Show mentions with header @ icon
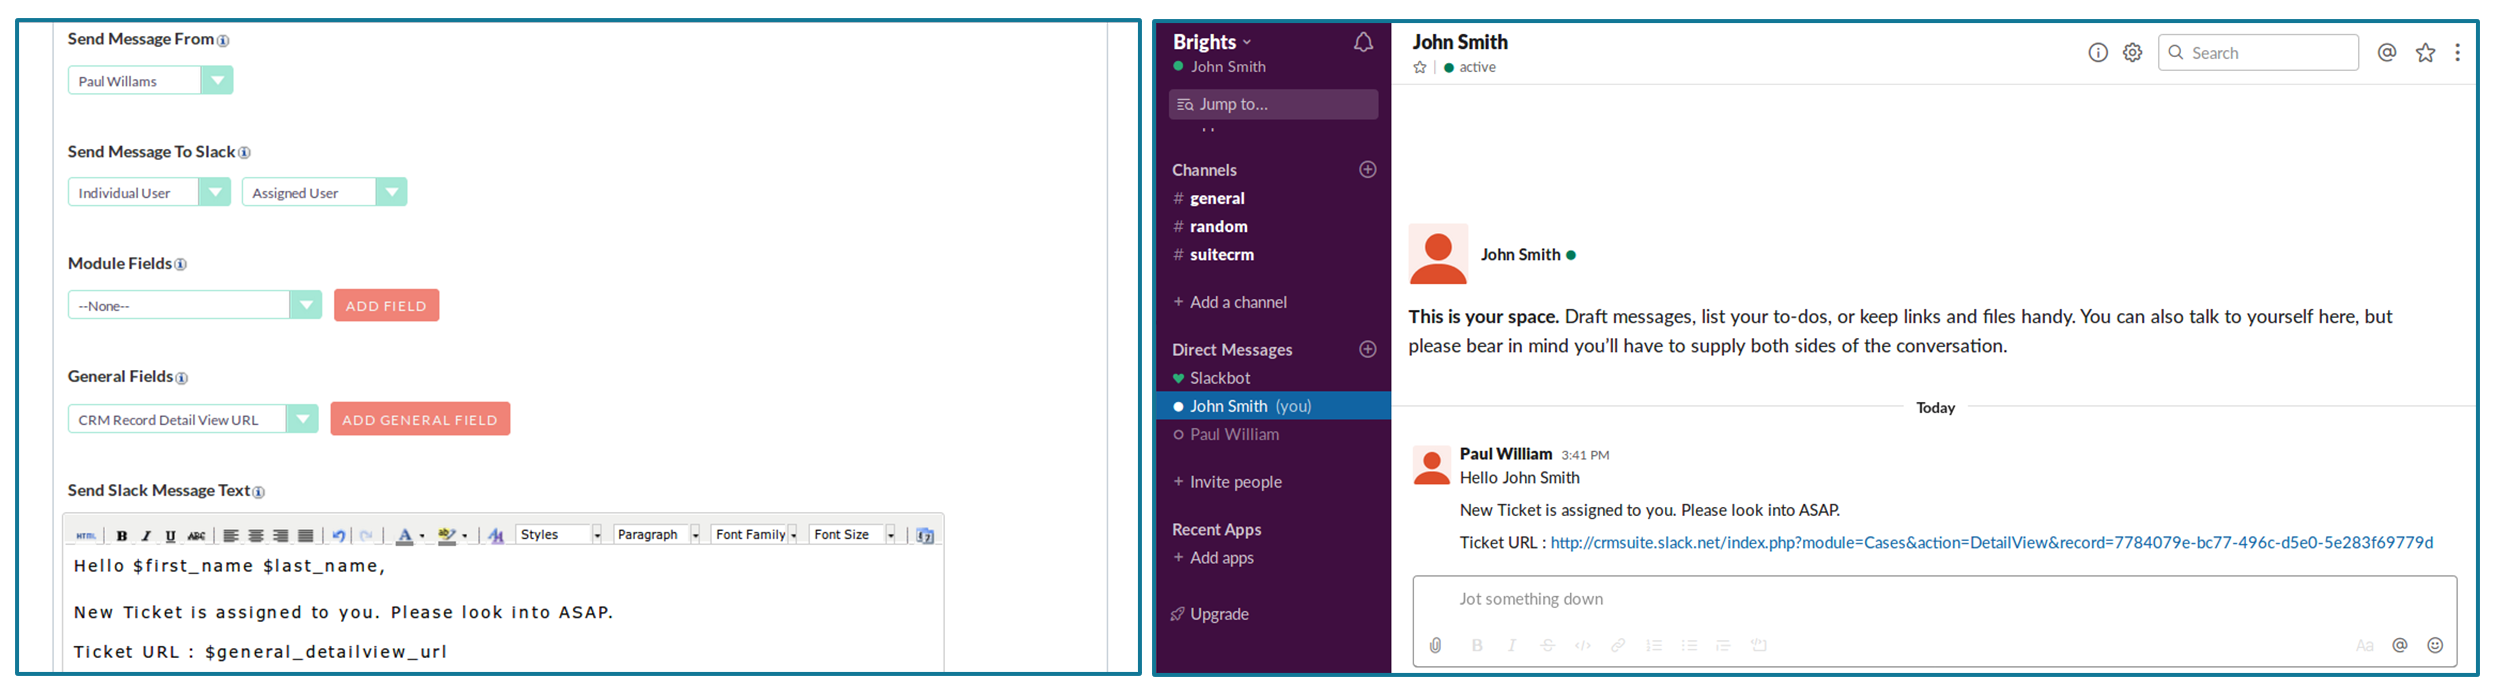Viewport: 2498px width, 695px height. click(2387, 53)
